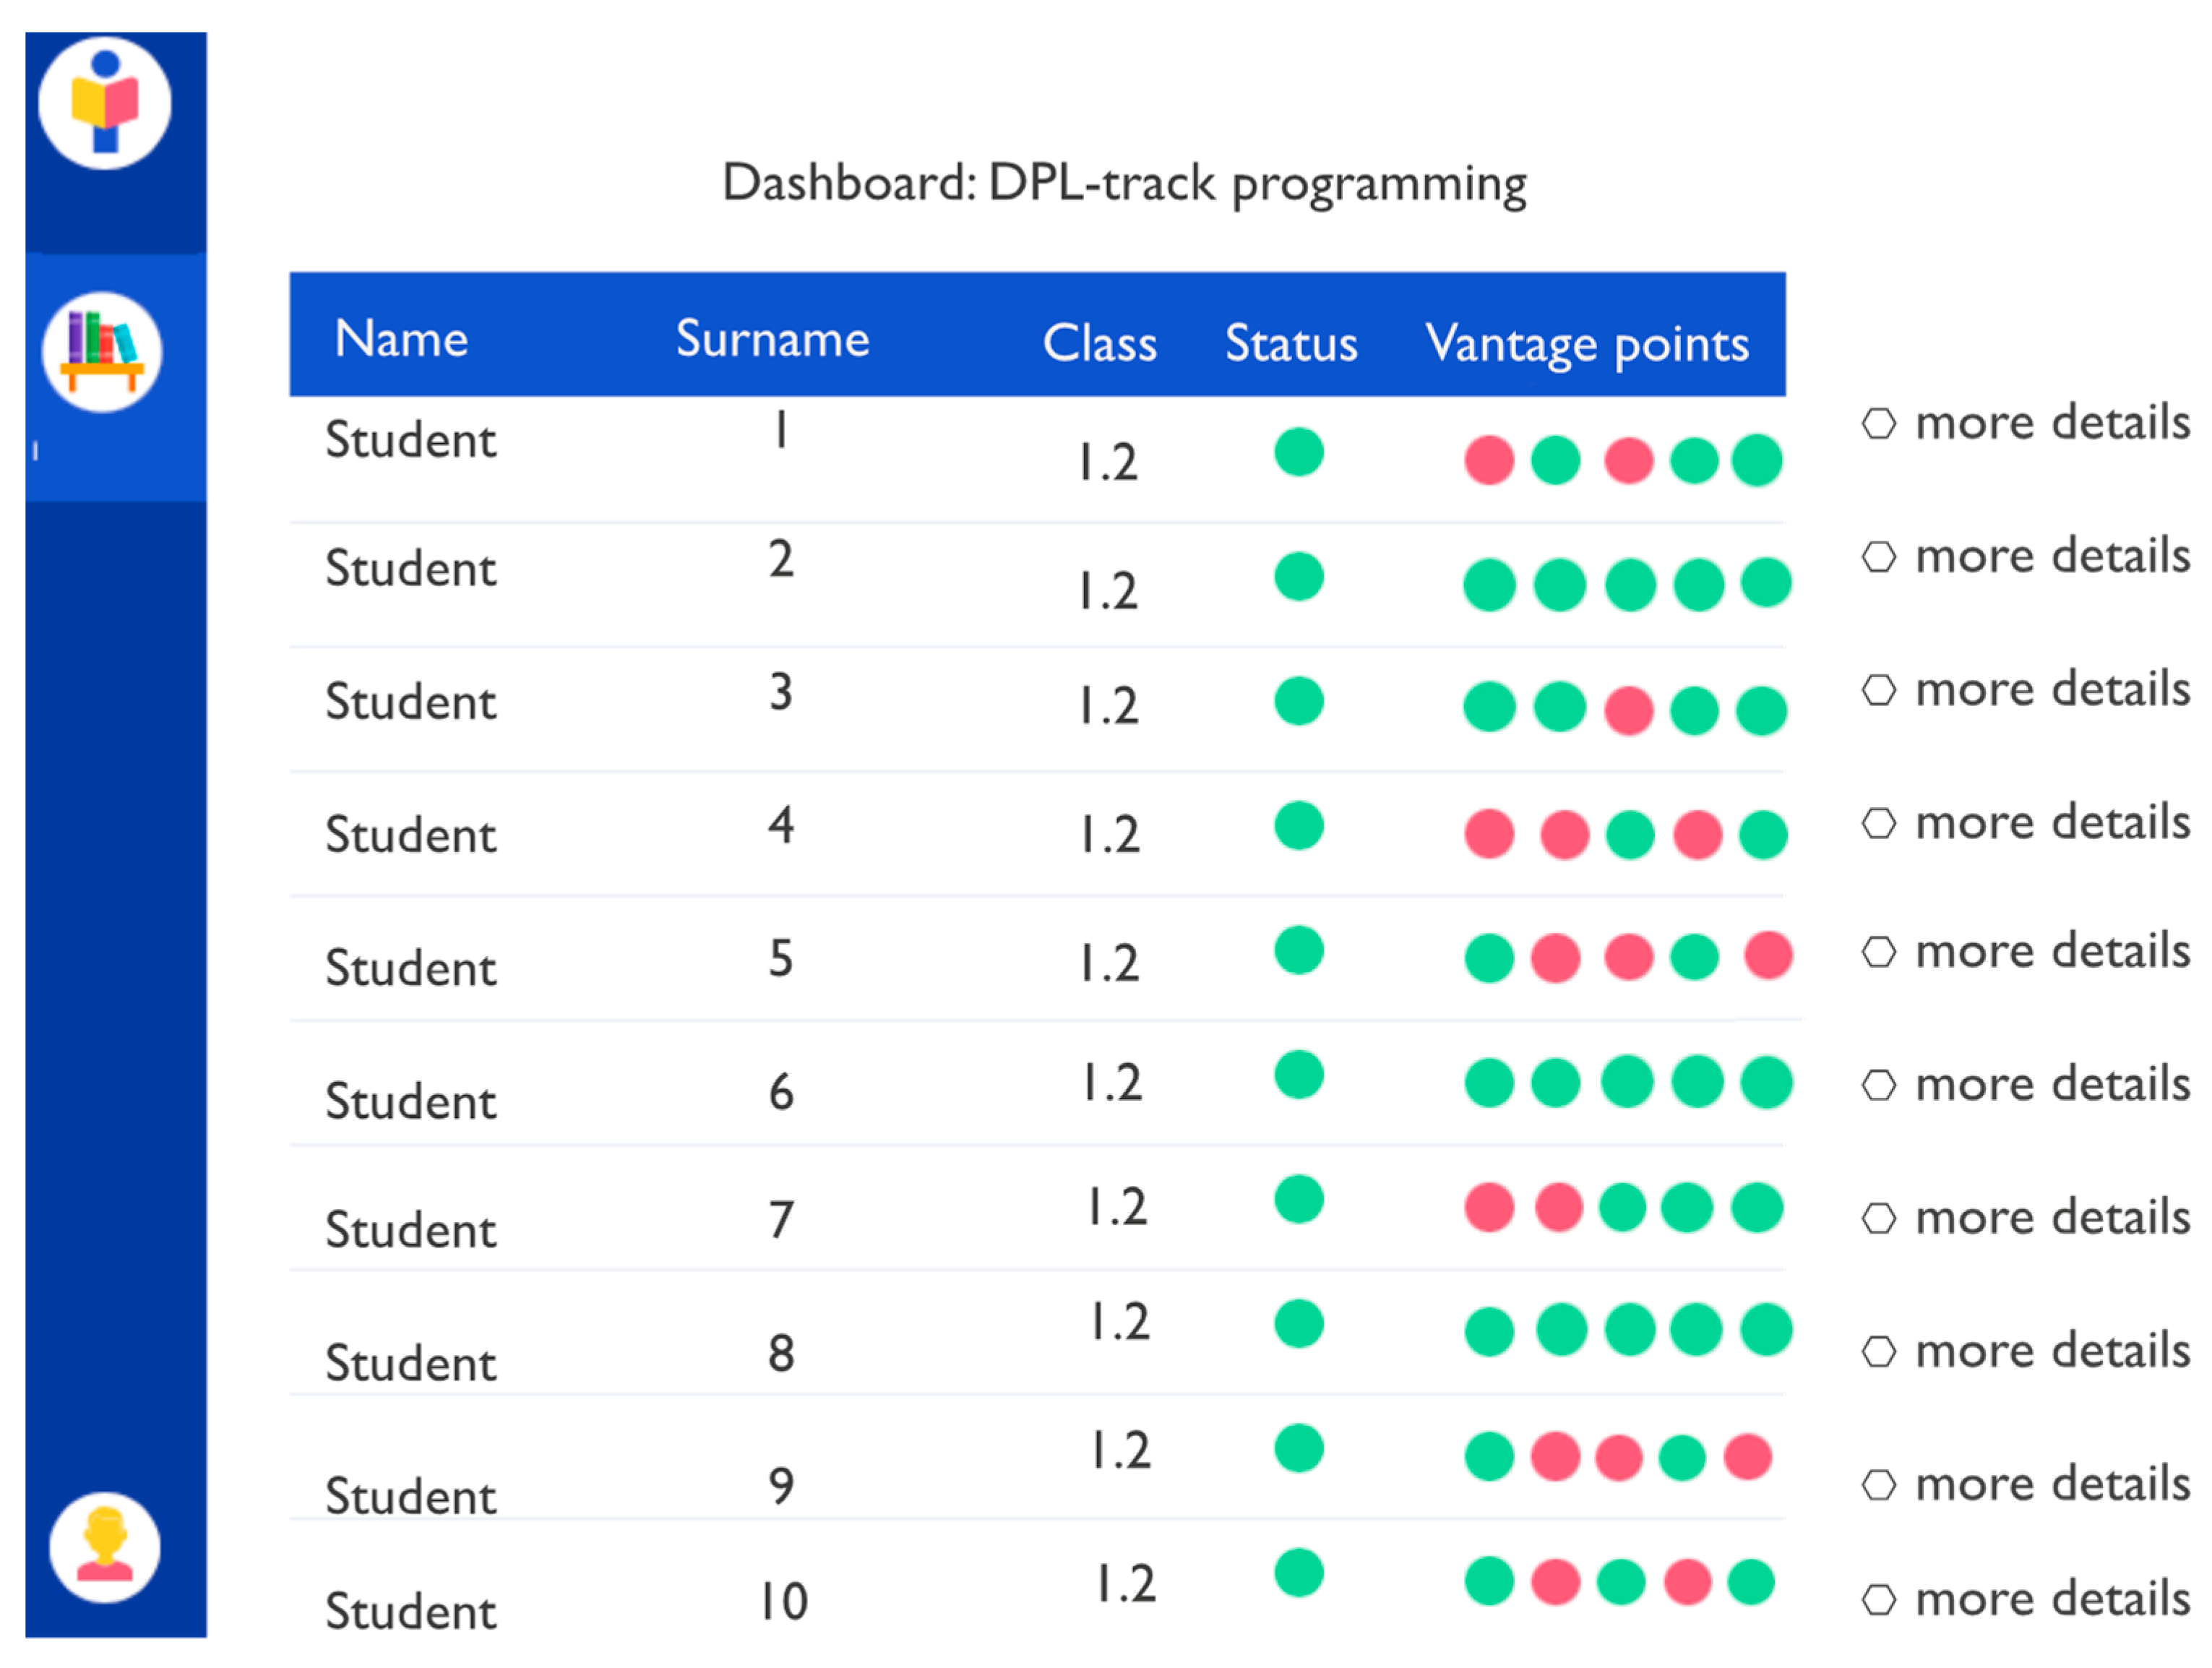Image resolution: width=2212 pixels, height=1668 pixels.
Task: Select more details radio for Student 9
Action: [1878, 1485]
